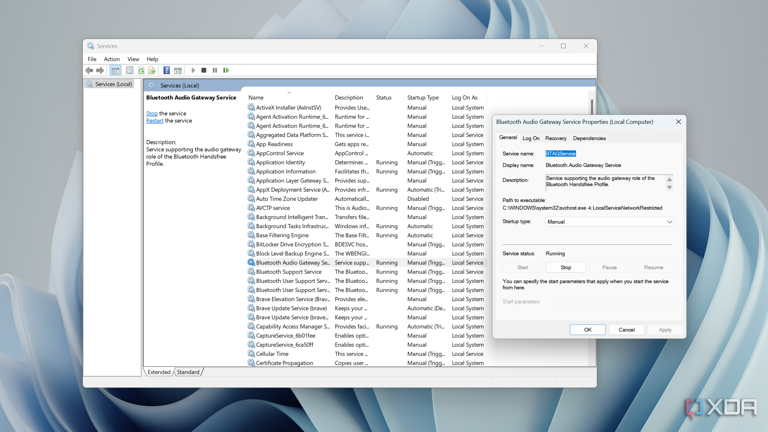Screen dimensions: 768x432
Task: Click the OK button
Action: pyautogui.click(x=588, y=330)
